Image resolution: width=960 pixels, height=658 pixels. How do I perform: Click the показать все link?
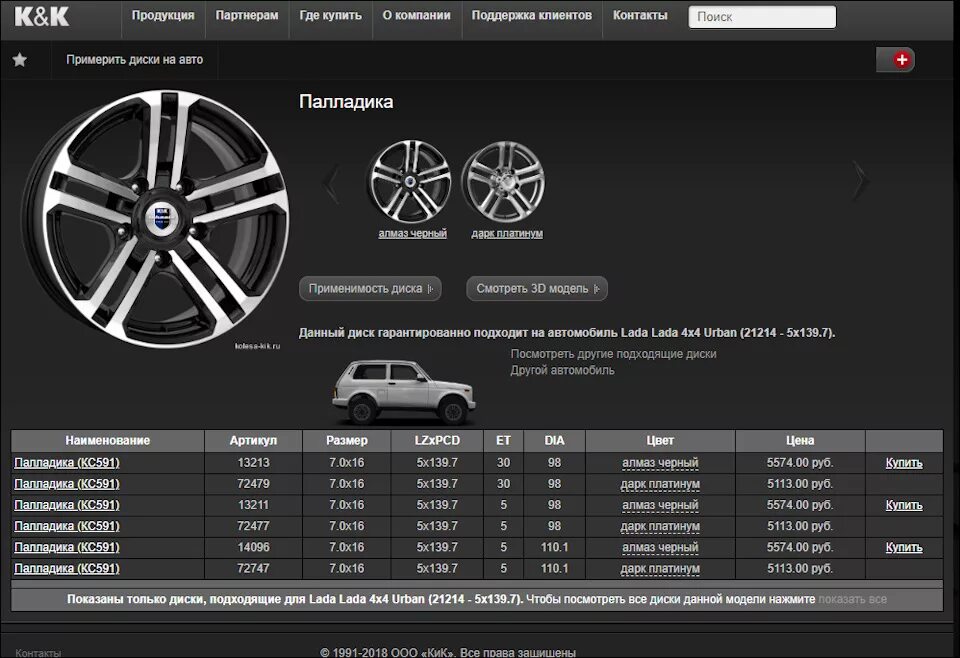[x=852, y=599]
